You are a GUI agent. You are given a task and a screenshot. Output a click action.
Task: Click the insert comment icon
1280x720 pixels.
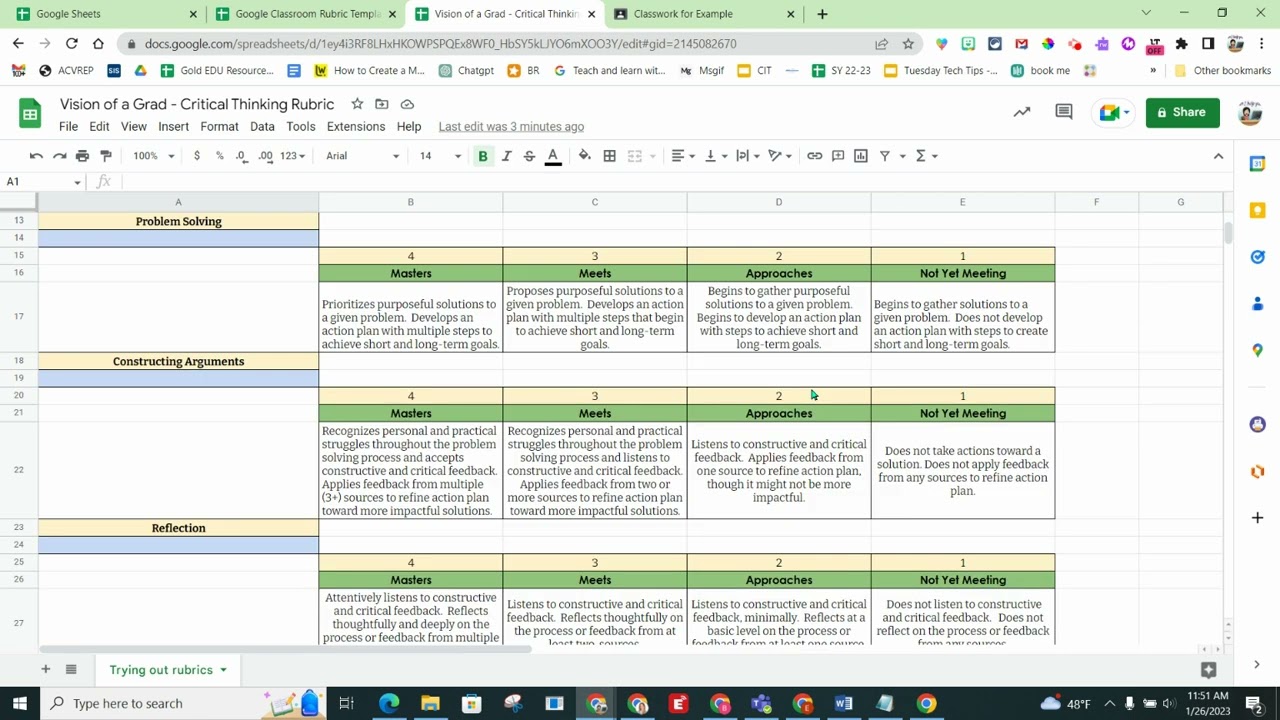(838, 156)
